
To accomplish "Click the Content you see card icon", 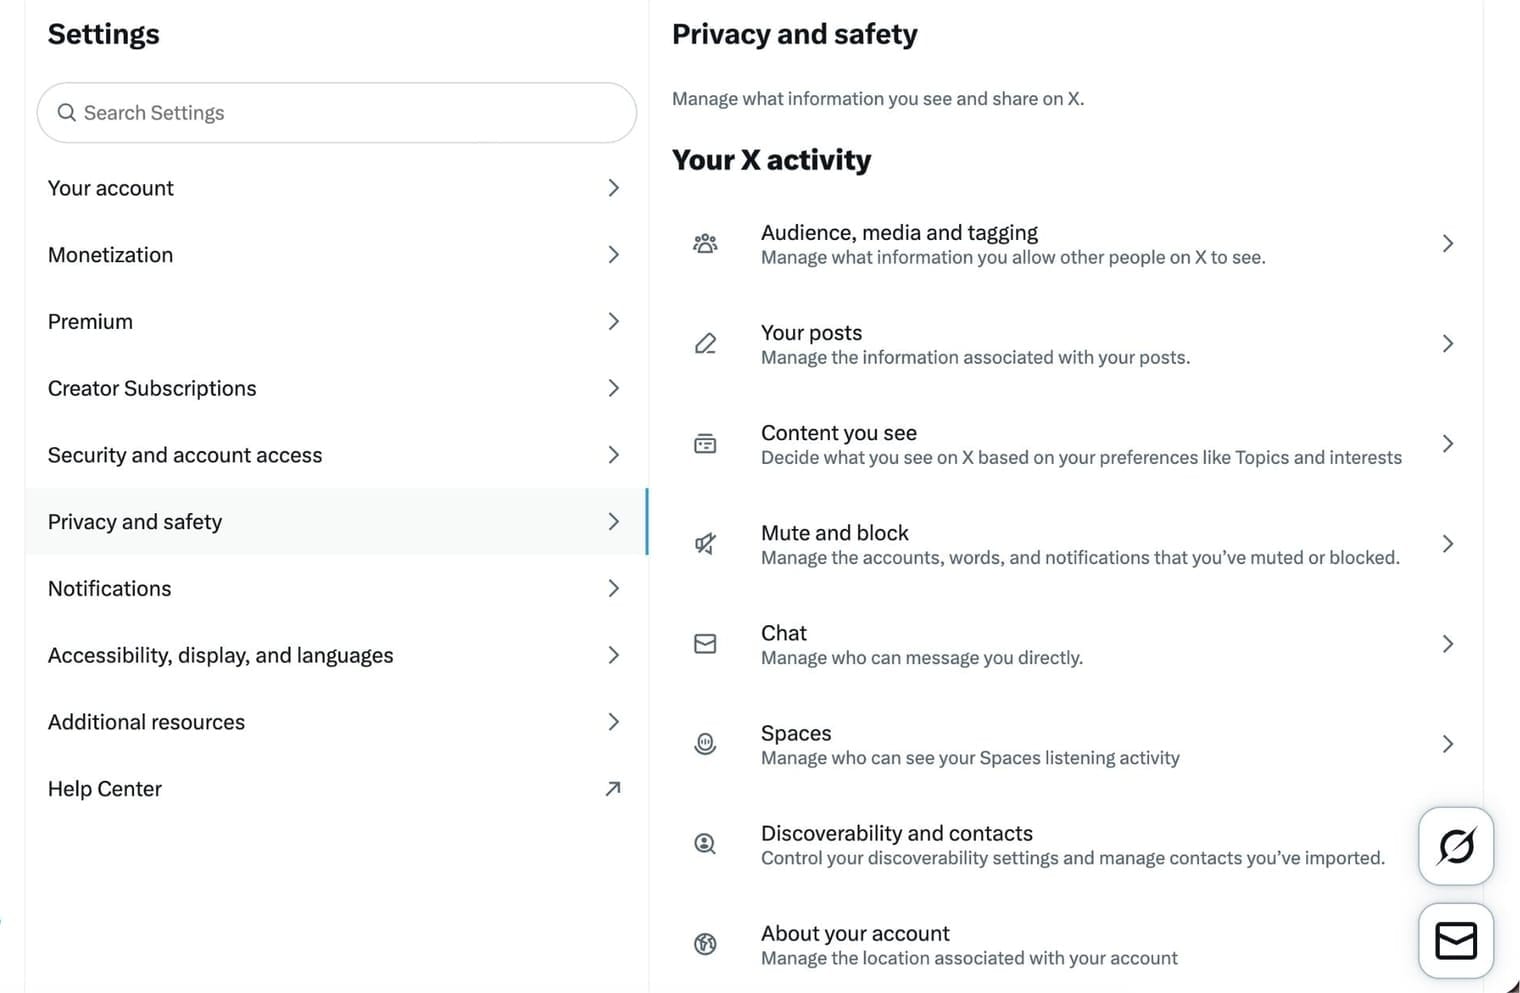I will click(x=705, y=444).
